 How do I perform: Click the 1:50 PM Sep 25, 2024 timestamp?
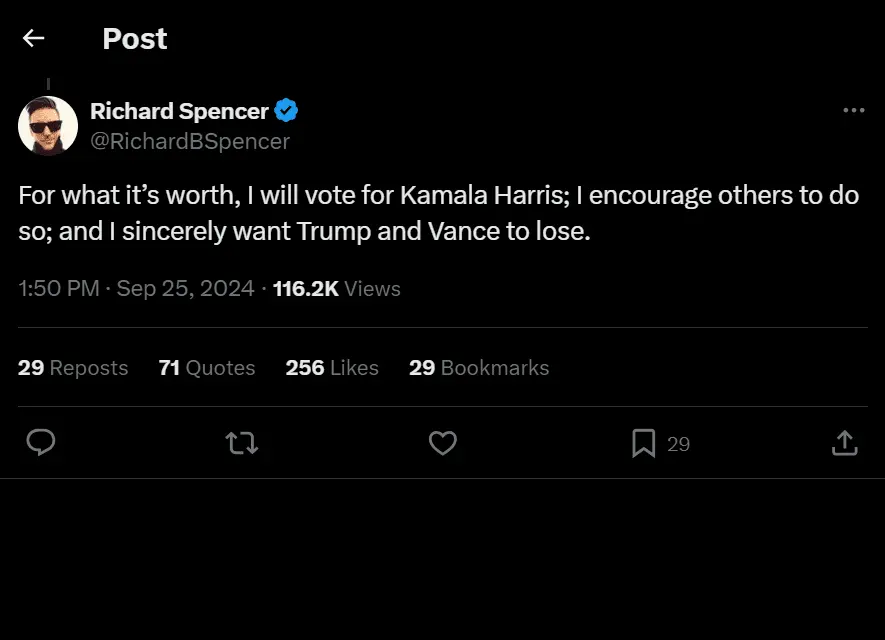tap(136, 289)
